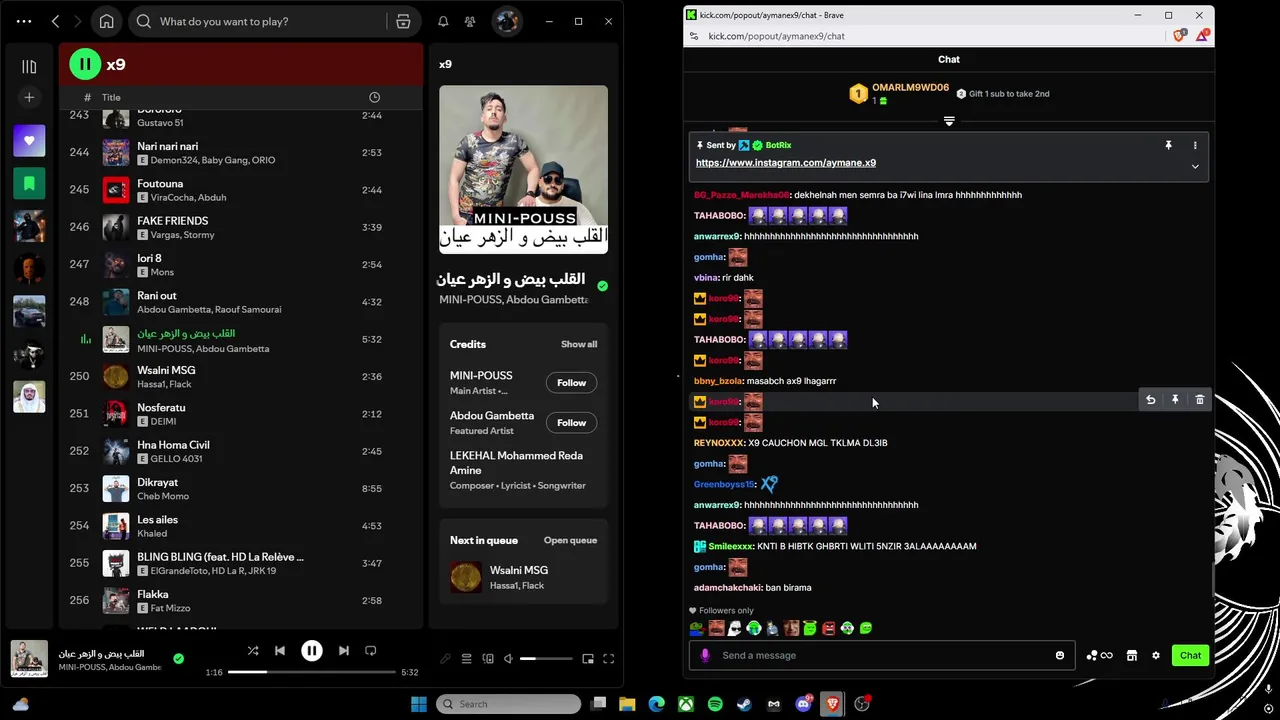Image resolution: width=1280 pixels, height=720 pixels.
Task: Skip to previous track
Action: coord(280,650)
